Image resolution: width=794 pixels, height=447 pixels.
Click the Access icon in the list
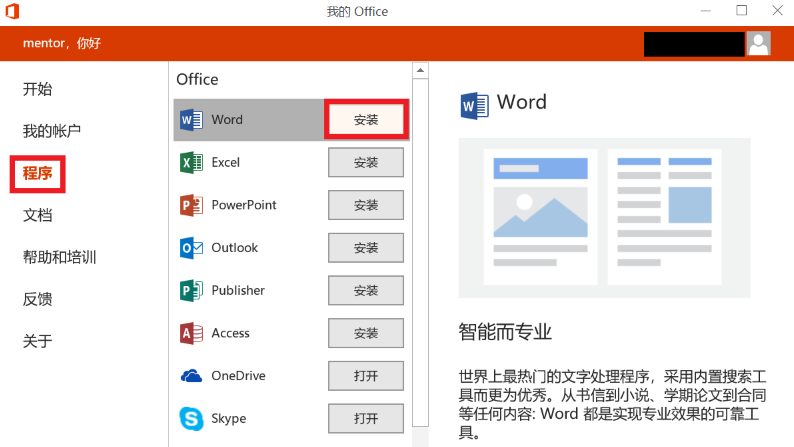coord(191,333)
